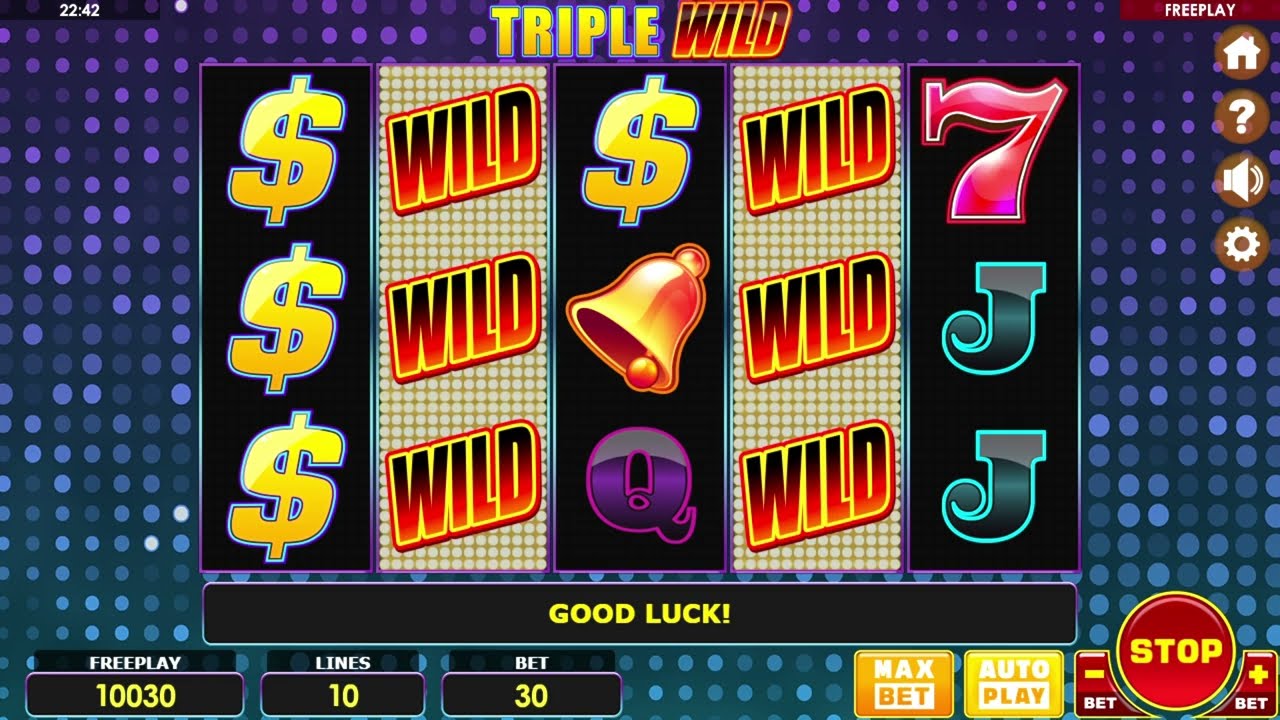Click the FREEPLAY balance display
The height and width of the screenshot is (720, 1280).
coord(135,695)
